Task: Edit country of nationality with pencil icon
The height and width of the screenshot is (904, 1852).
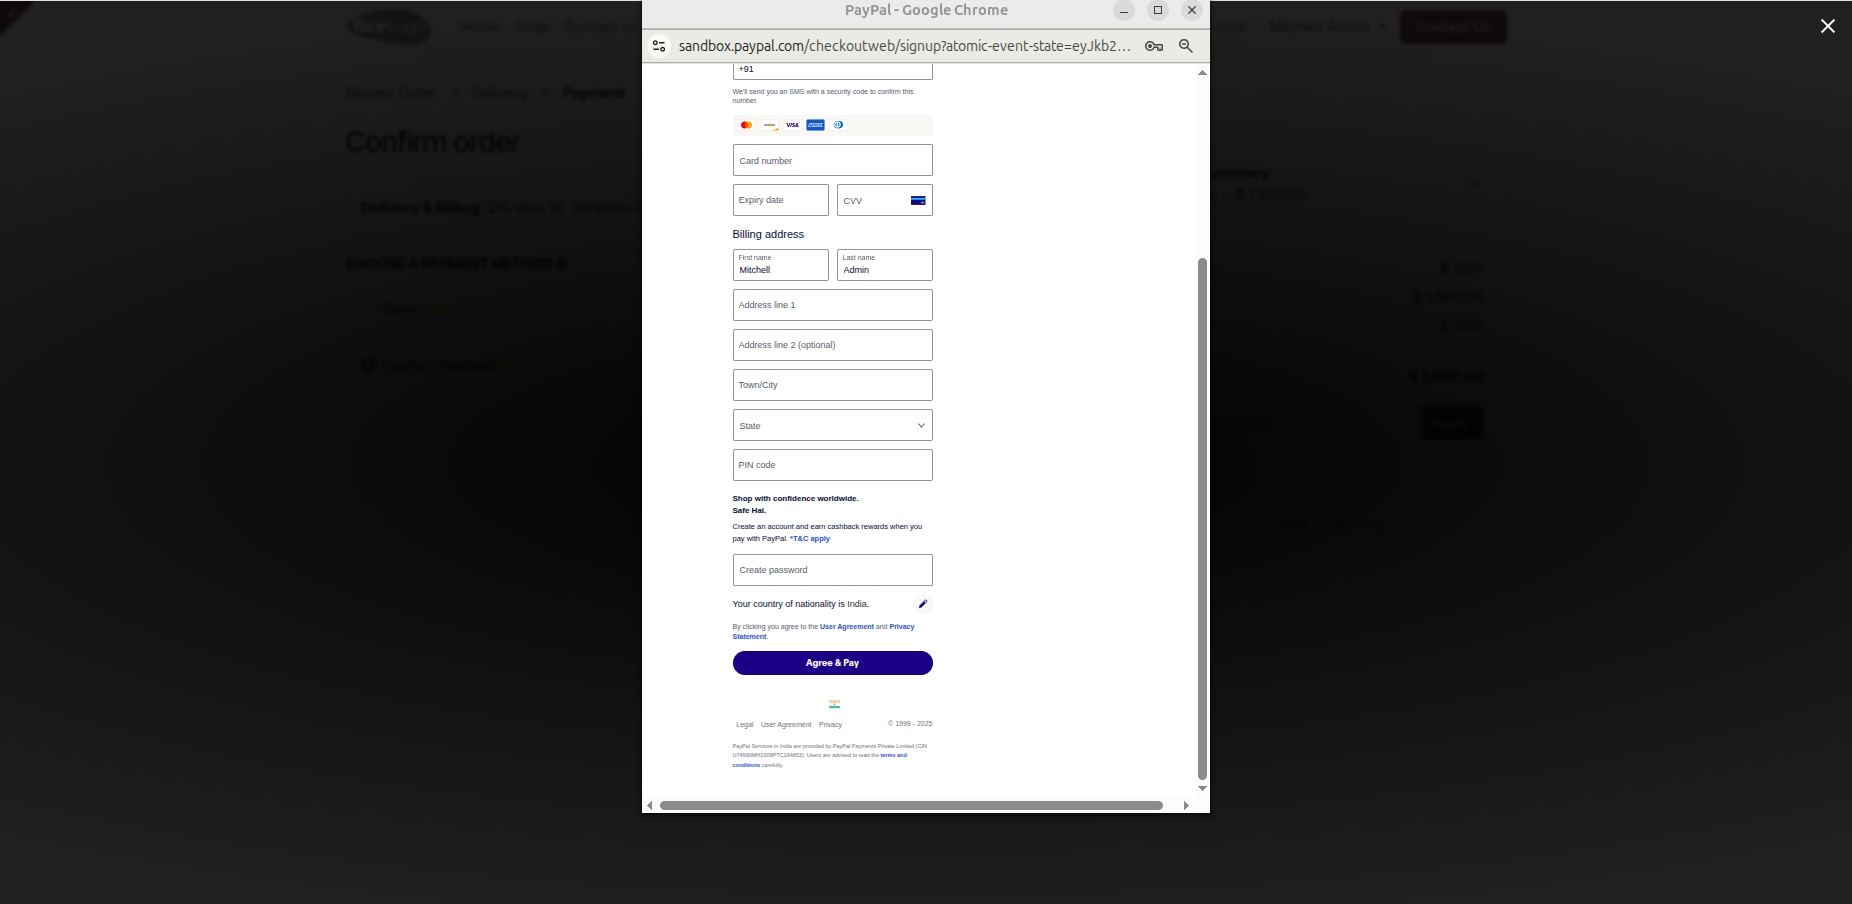Action: [923, 604]
